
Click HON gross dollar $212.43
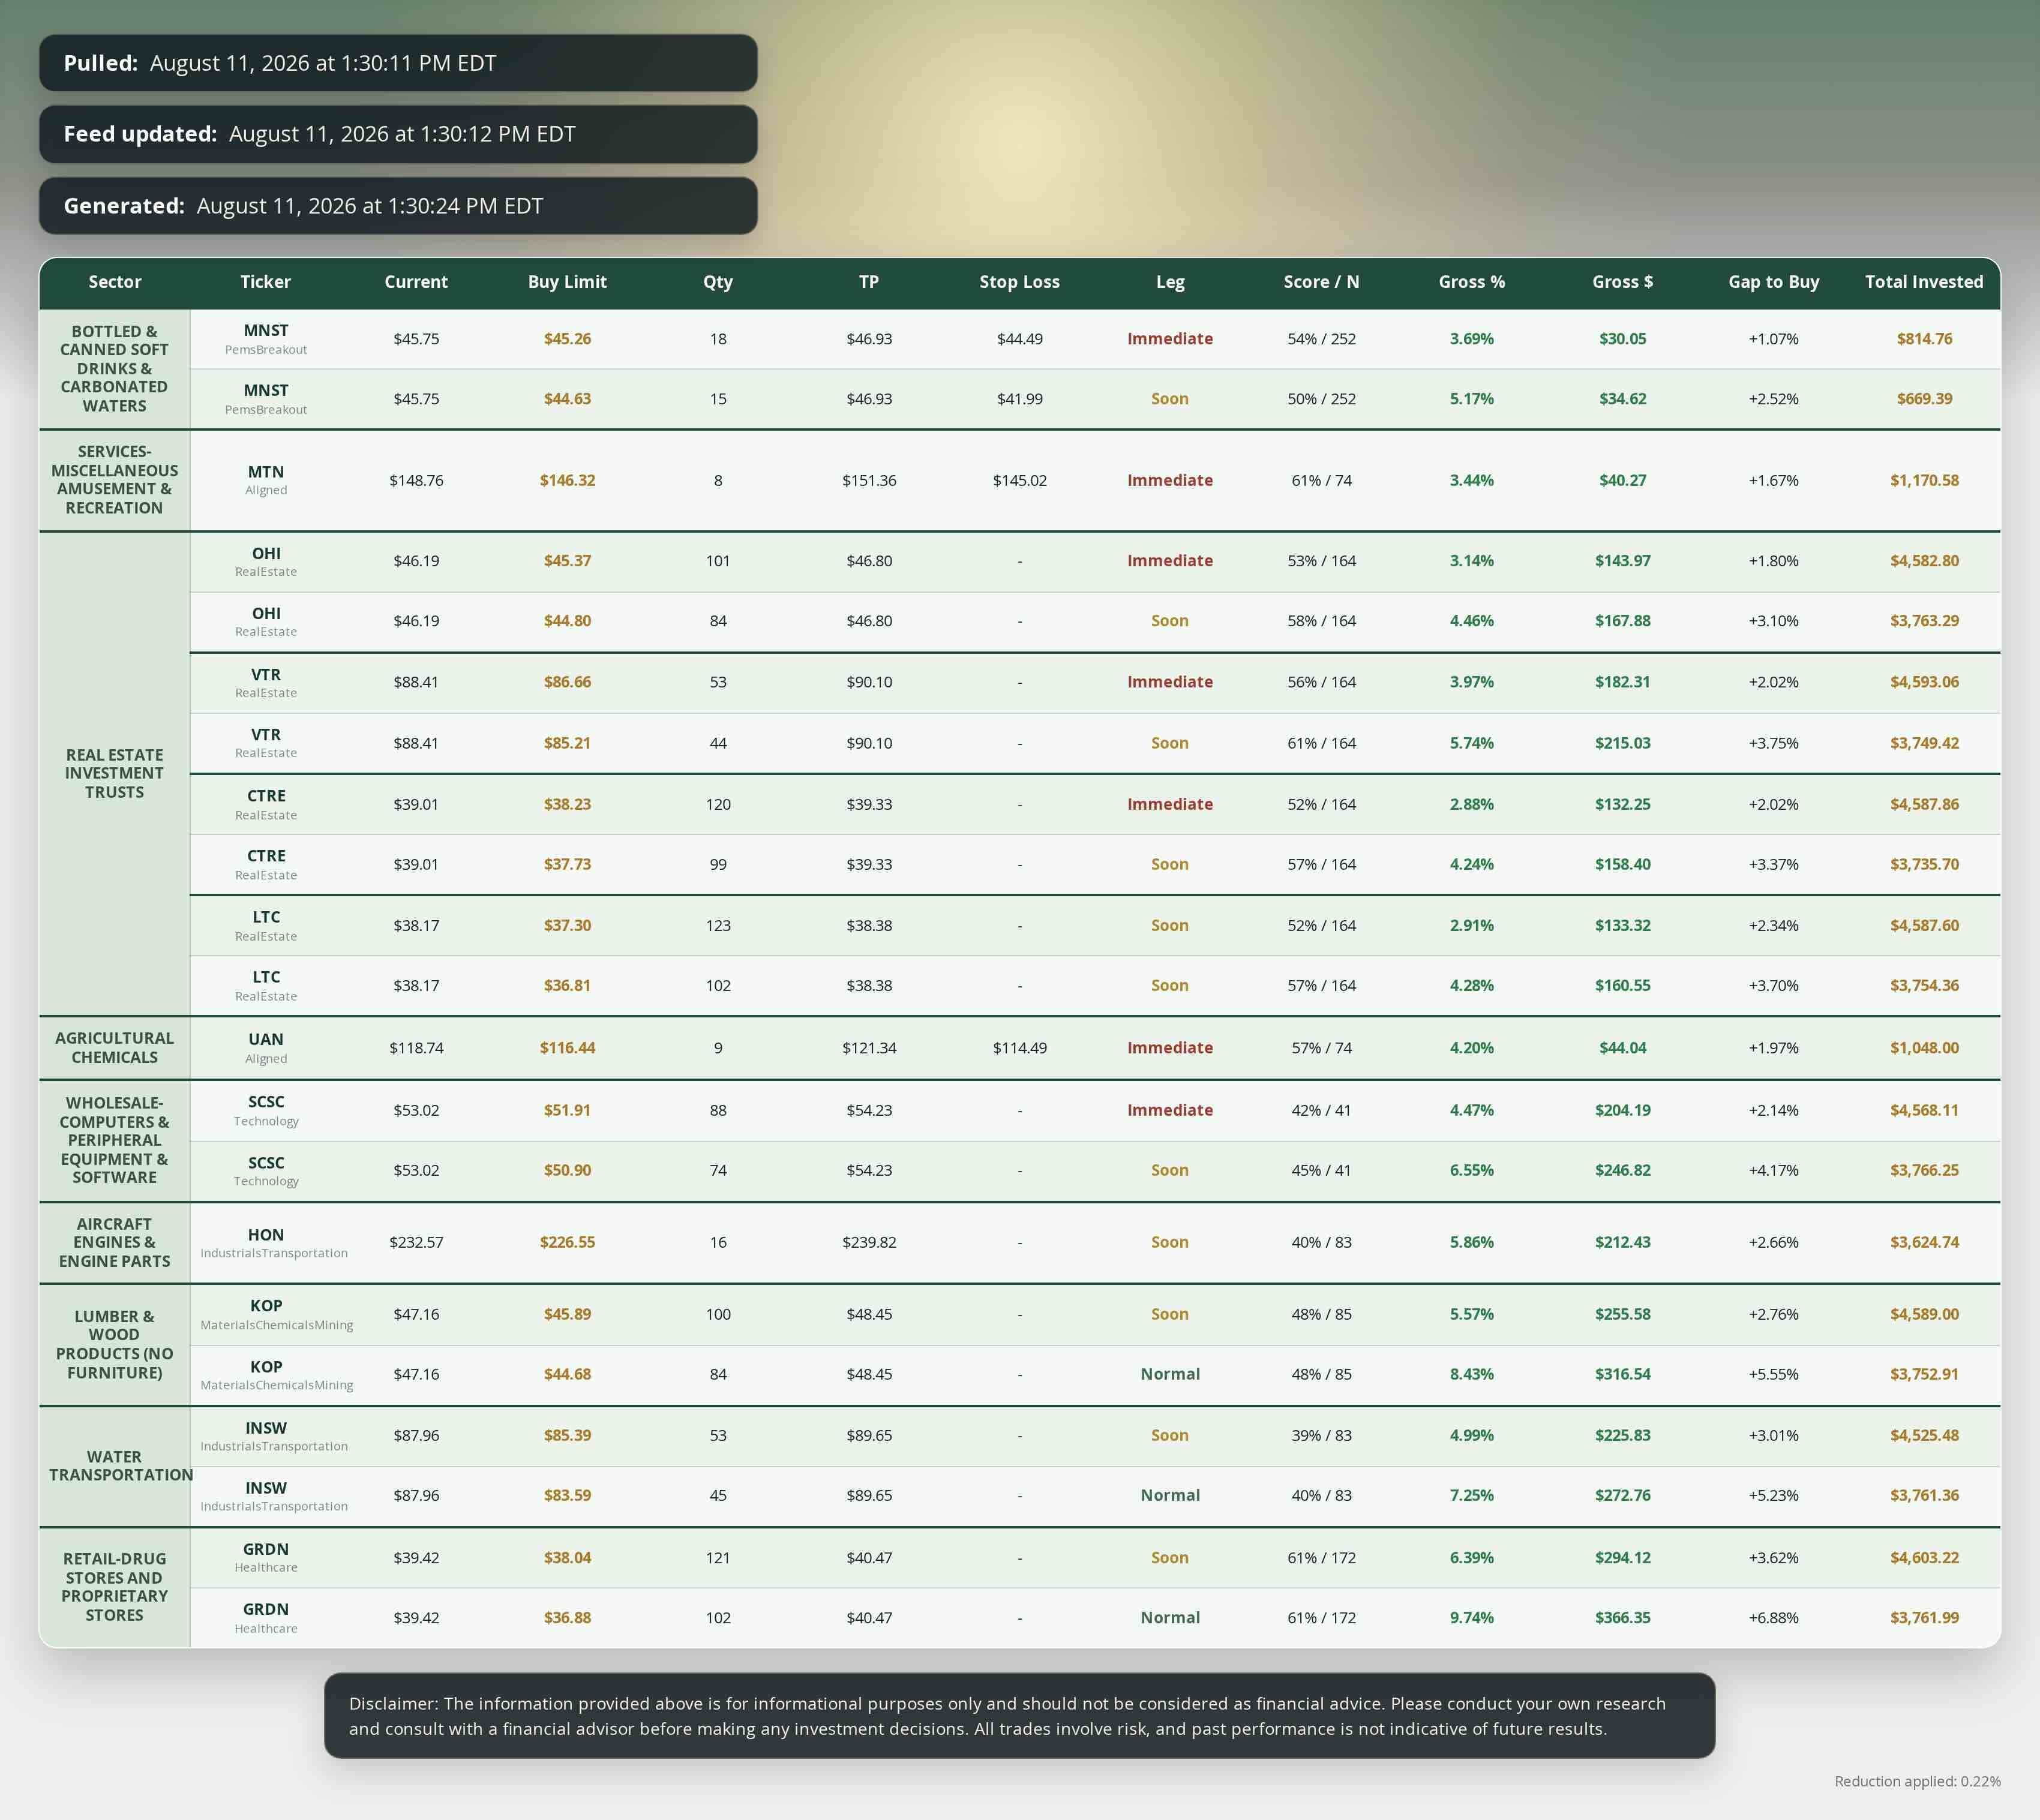1623,1242
